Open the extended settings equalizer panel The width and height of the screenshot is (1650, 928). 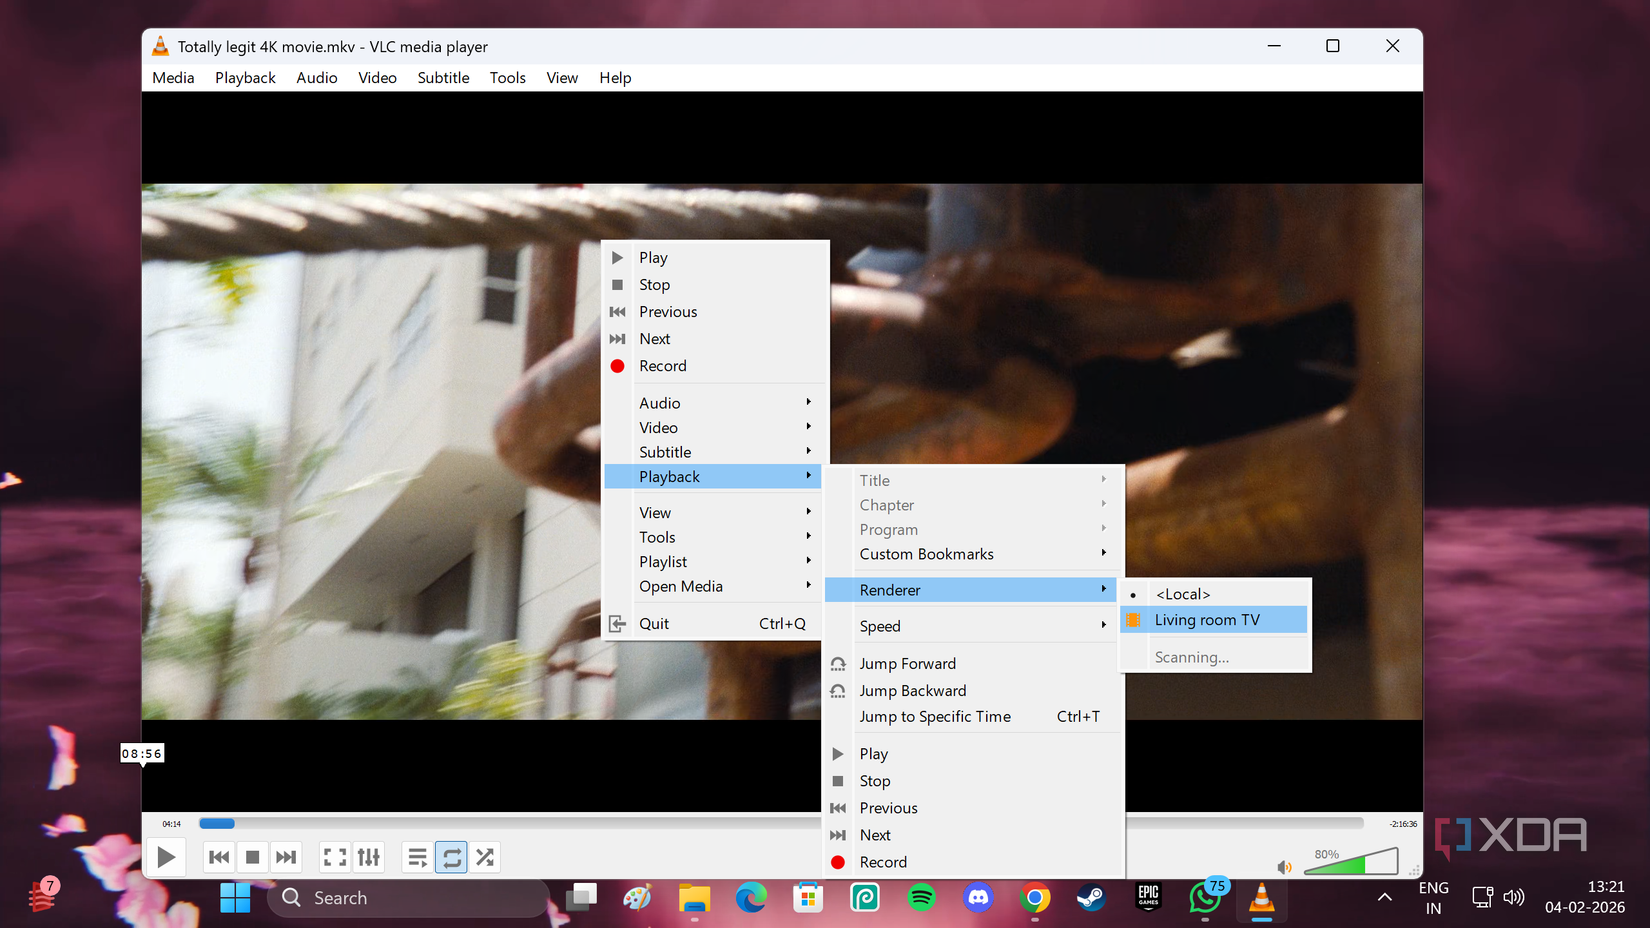click(368, 857)
